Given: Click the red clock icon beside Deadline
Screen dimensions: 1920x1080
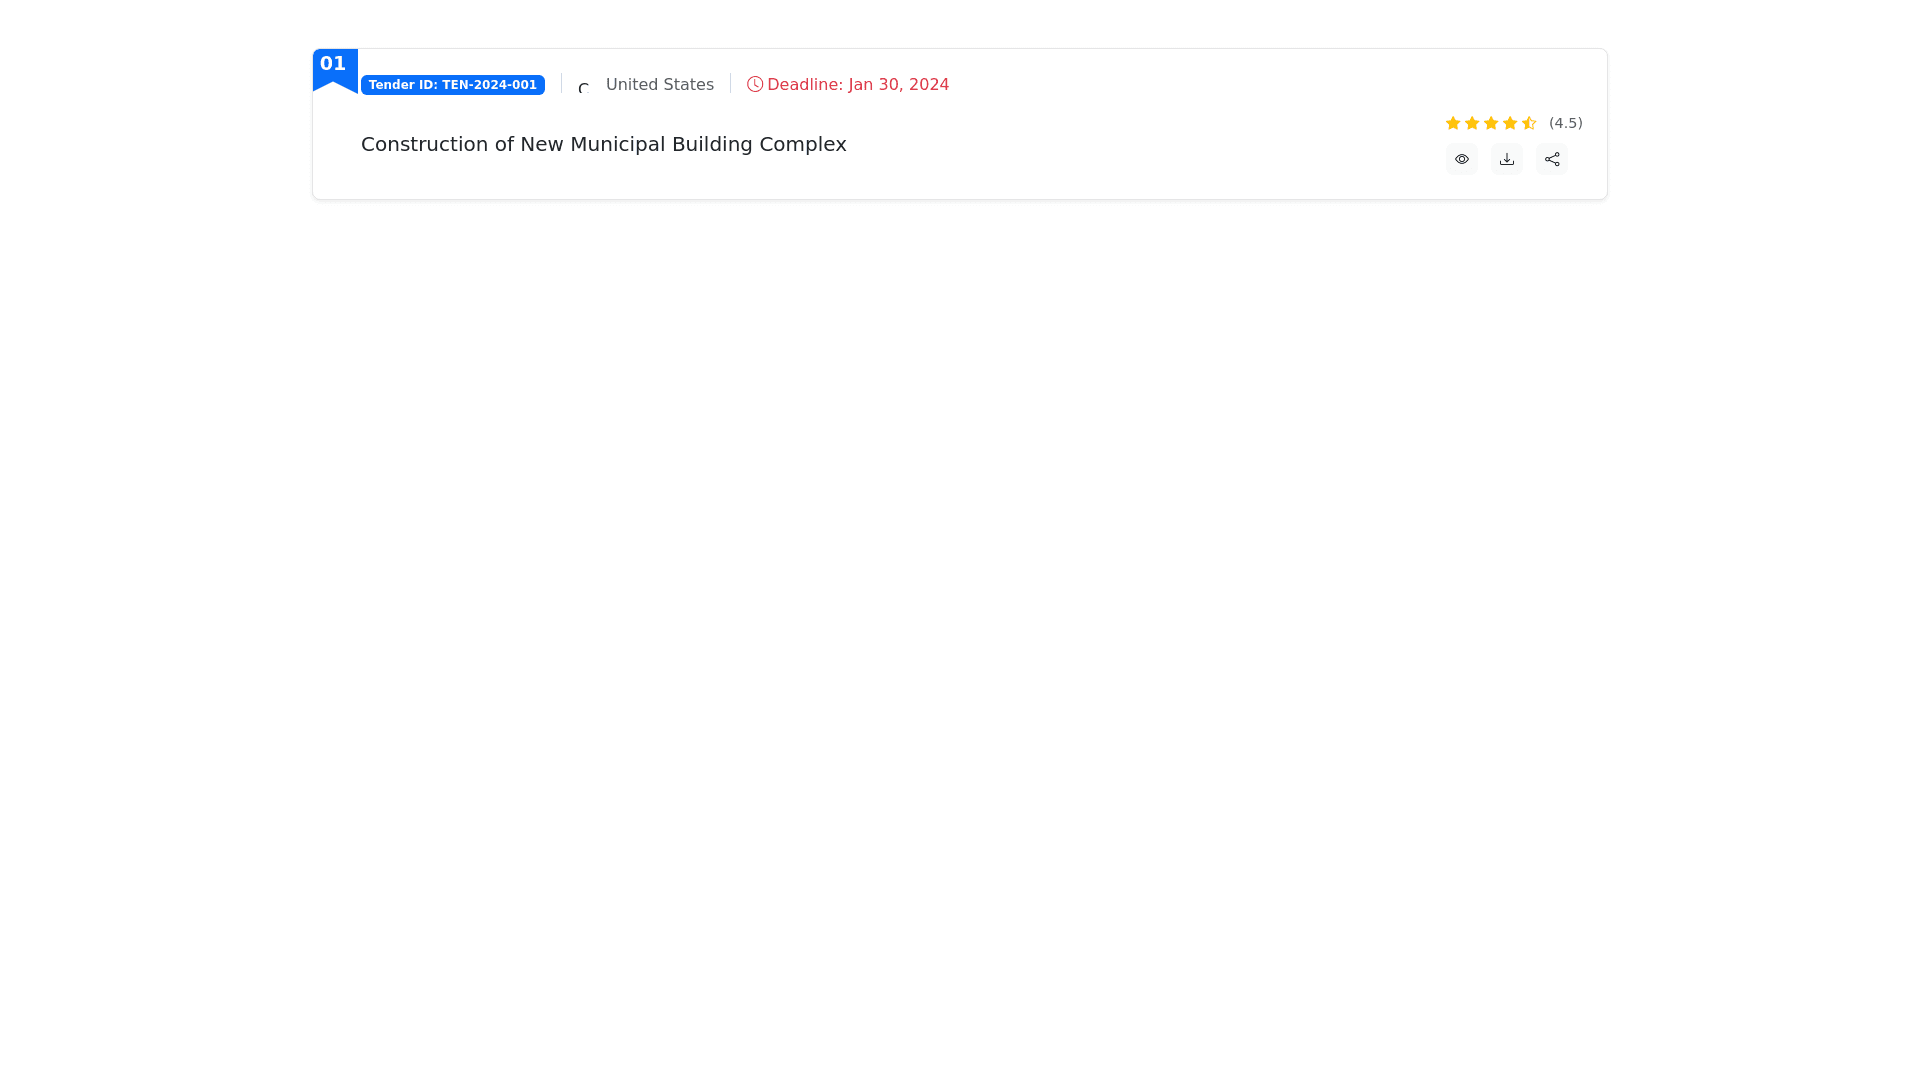Looking at the screenshot, I should (755, 84).
